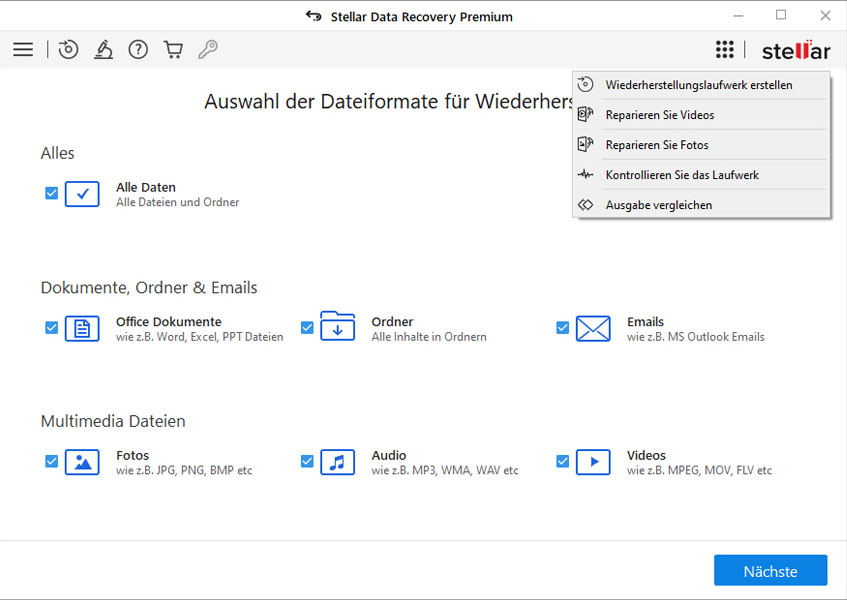Click "Alle Inhalte in Ordnern" description

click(x=429, y=336)
